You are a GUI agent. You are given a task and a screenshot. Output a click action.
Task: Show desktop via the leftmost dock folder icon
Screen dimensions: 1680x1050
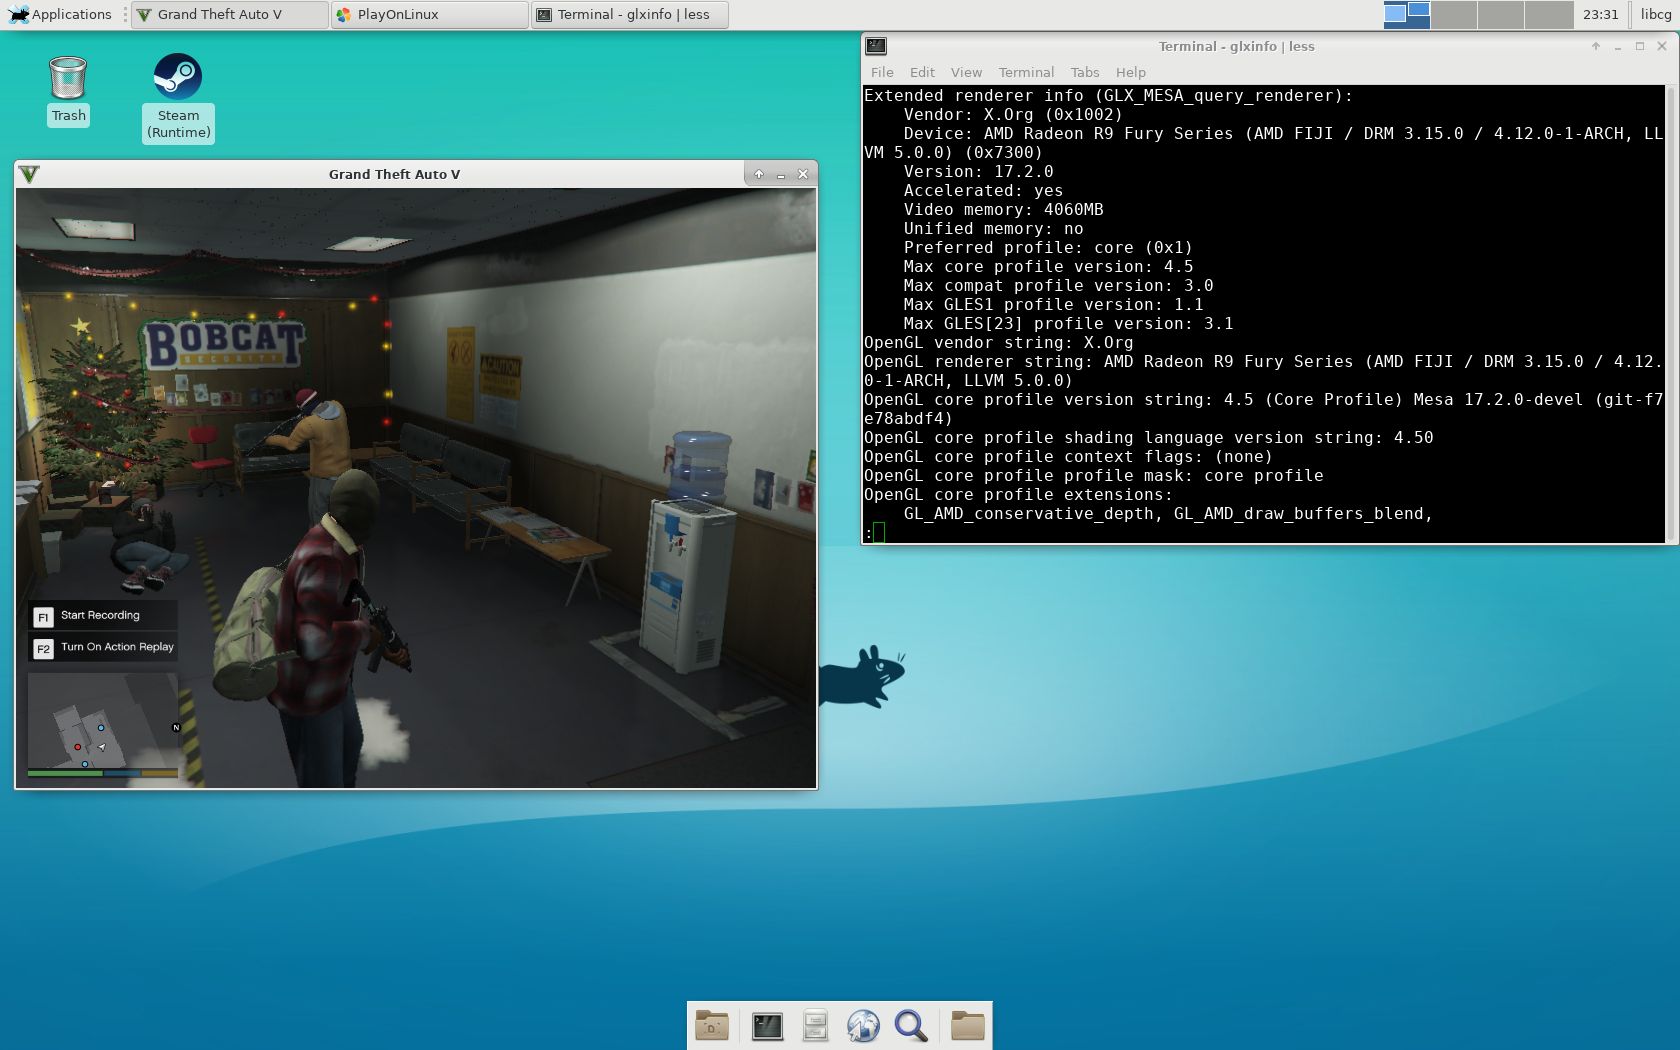pos(712,1026)
